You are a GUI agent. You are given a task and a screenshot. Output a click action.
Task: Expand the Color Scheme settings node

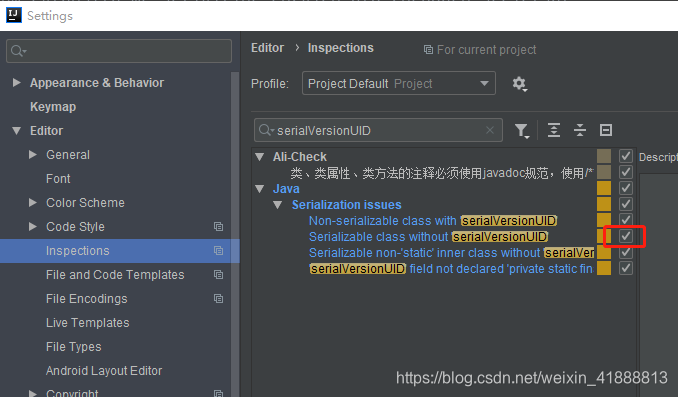click(32, 202)
